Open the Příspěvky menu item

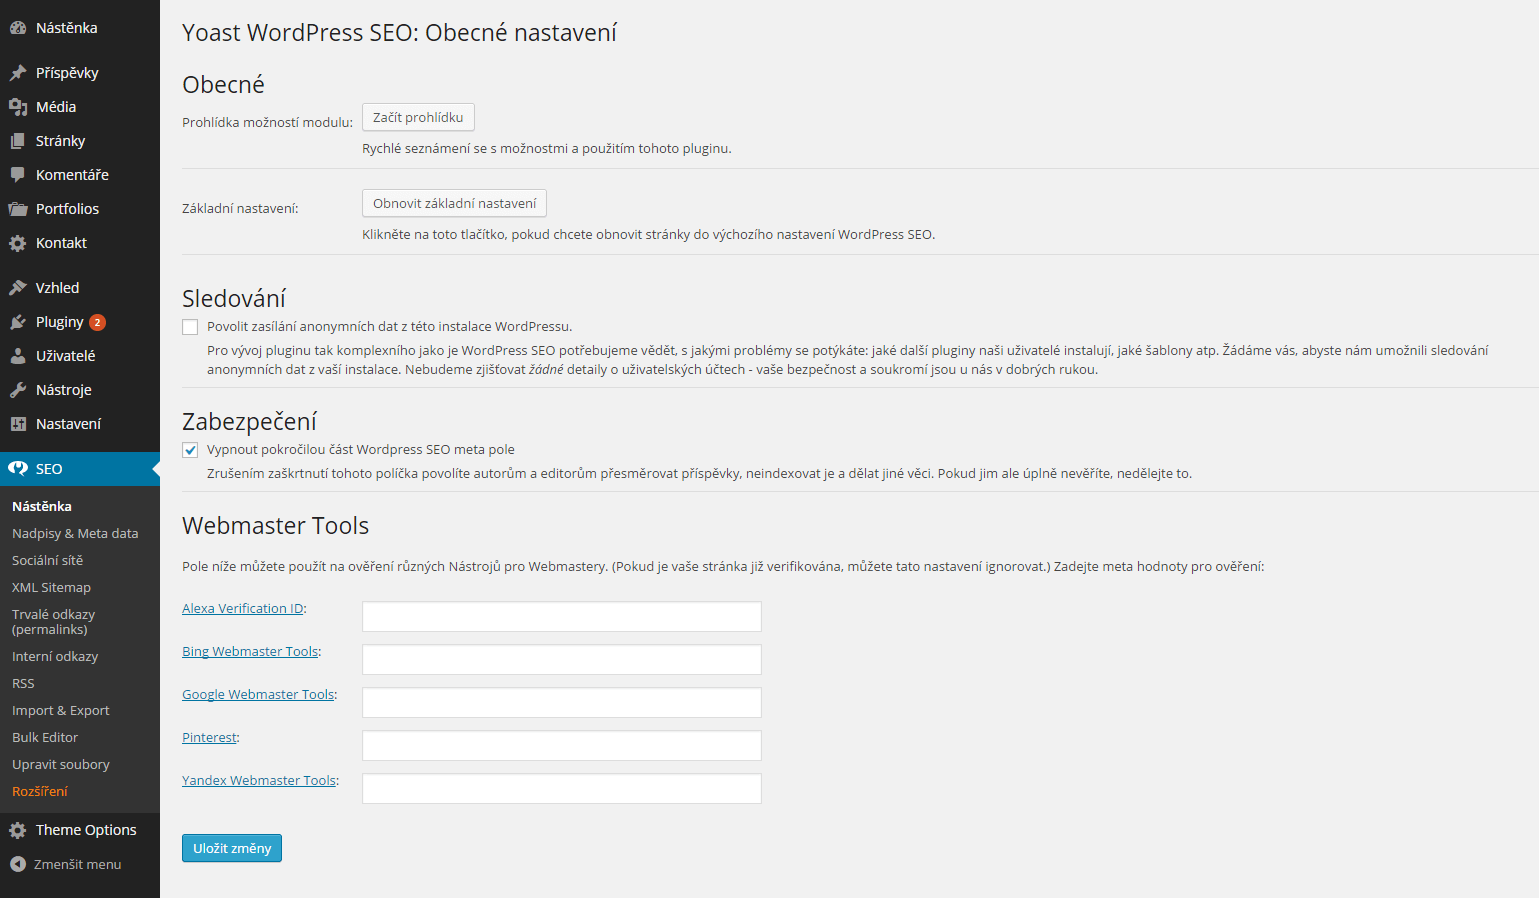pyautogui.click(x=80, y=73)
